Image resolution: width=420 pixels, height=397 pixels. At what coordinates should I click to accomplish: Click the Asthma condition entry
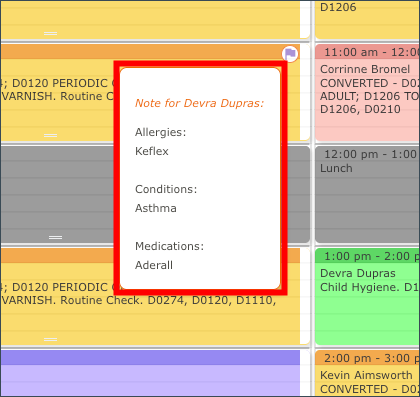pyautogui.click(x=156, y=208)
